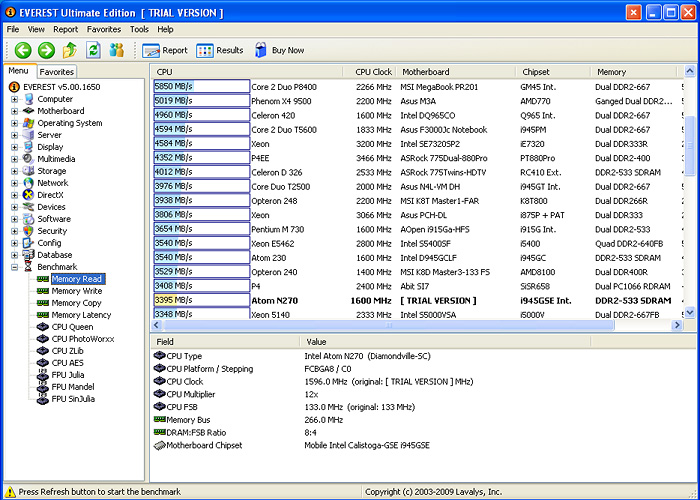Image resolution: width=700 pixels, height=500 pixels.
Task: Expand the Operating System tree node
Action: coord(14,123)
